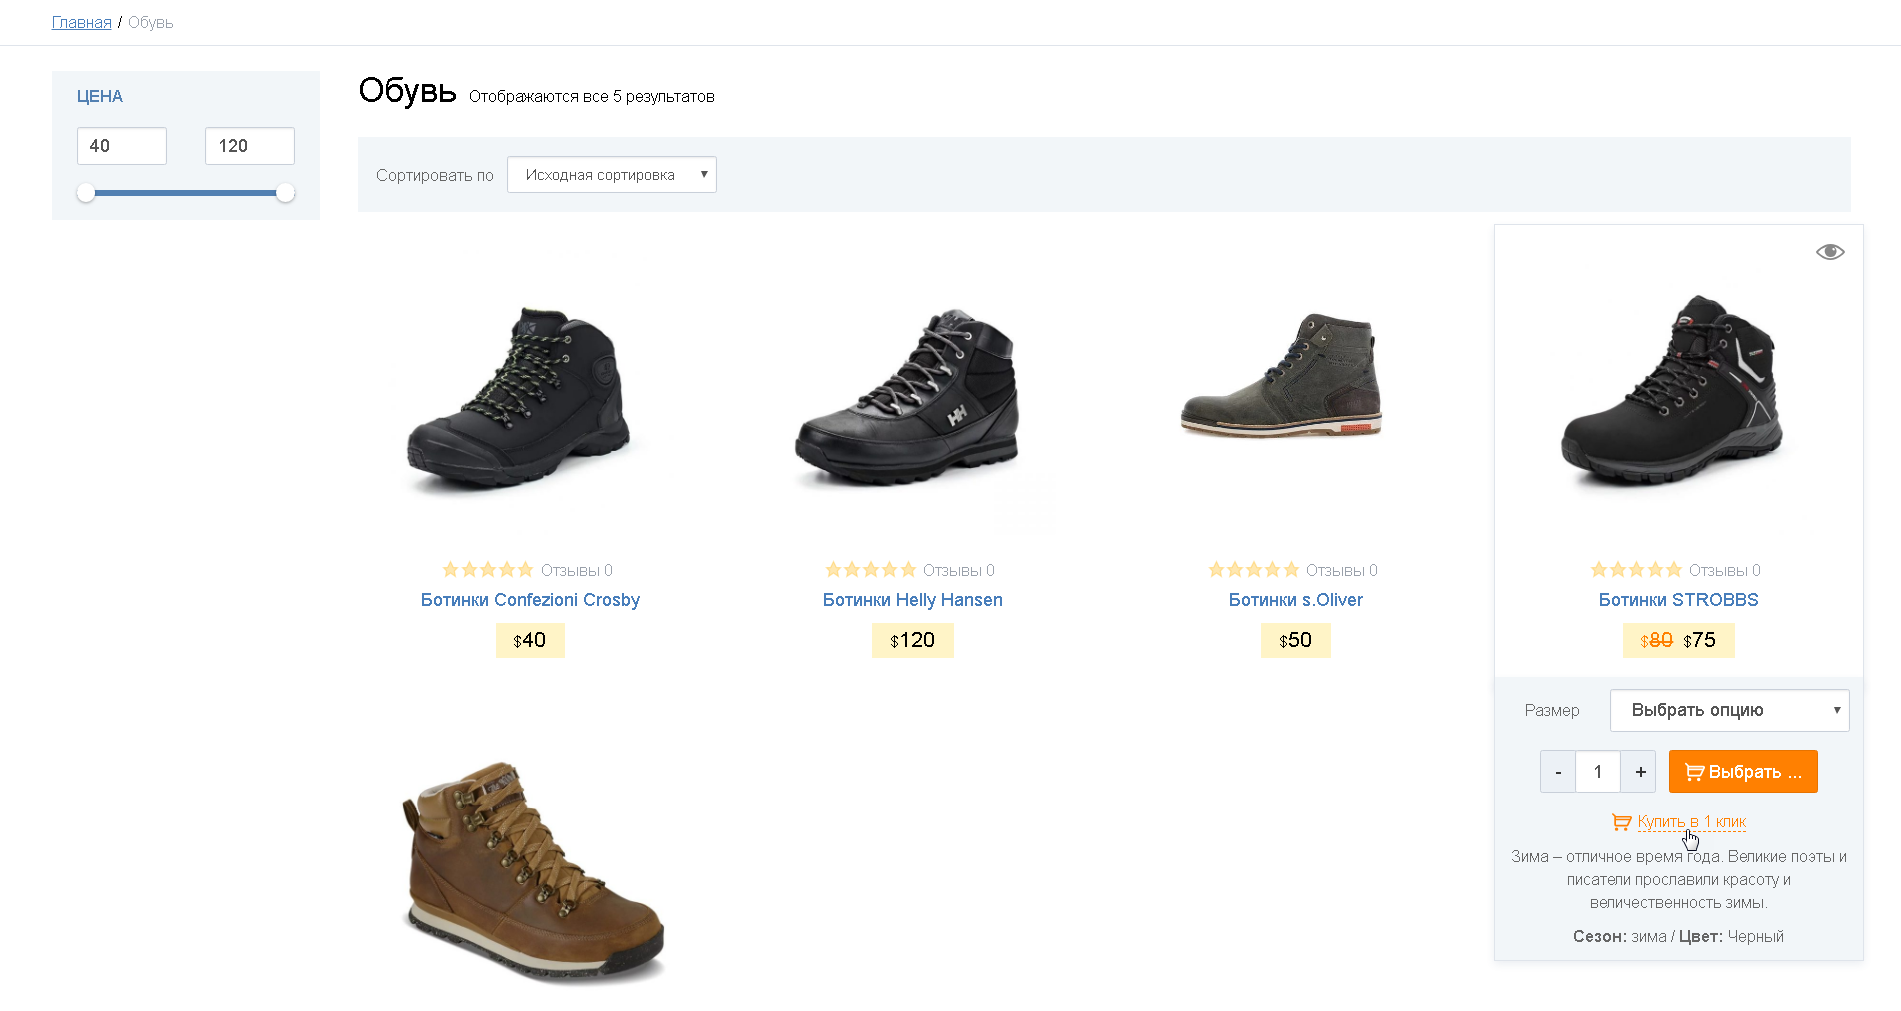Click the star rating of Ботинки Helly Hansen
Viewport: 1901px width, 1011px height.
coord(870,570)
